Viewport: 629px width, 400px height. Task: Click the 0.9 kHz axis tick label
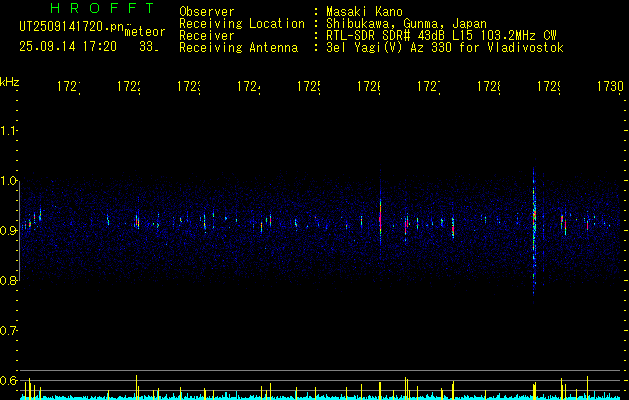(8, 230)
